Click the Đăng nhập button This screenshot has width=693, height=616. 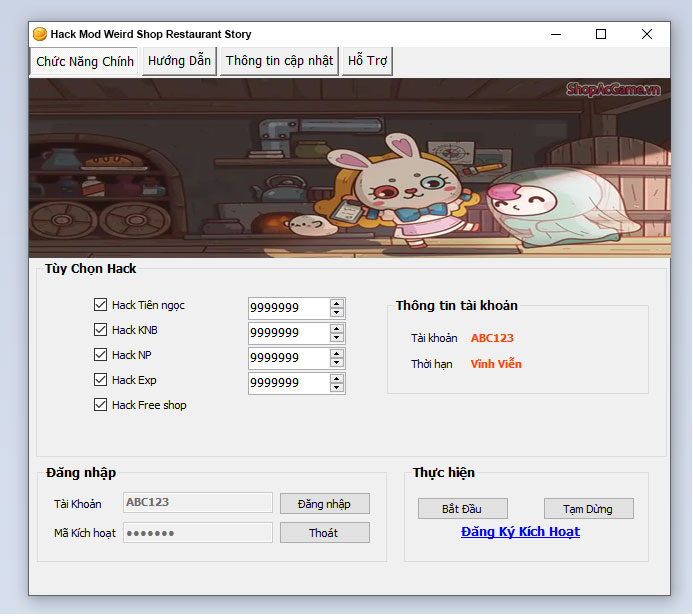click(325, 504)
